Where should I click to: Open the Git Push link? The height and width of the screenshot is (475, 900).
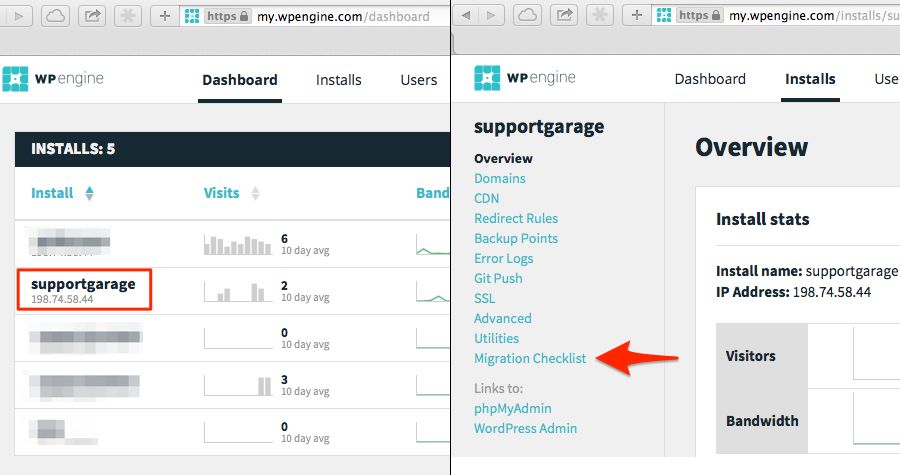[x=498, y=278]
